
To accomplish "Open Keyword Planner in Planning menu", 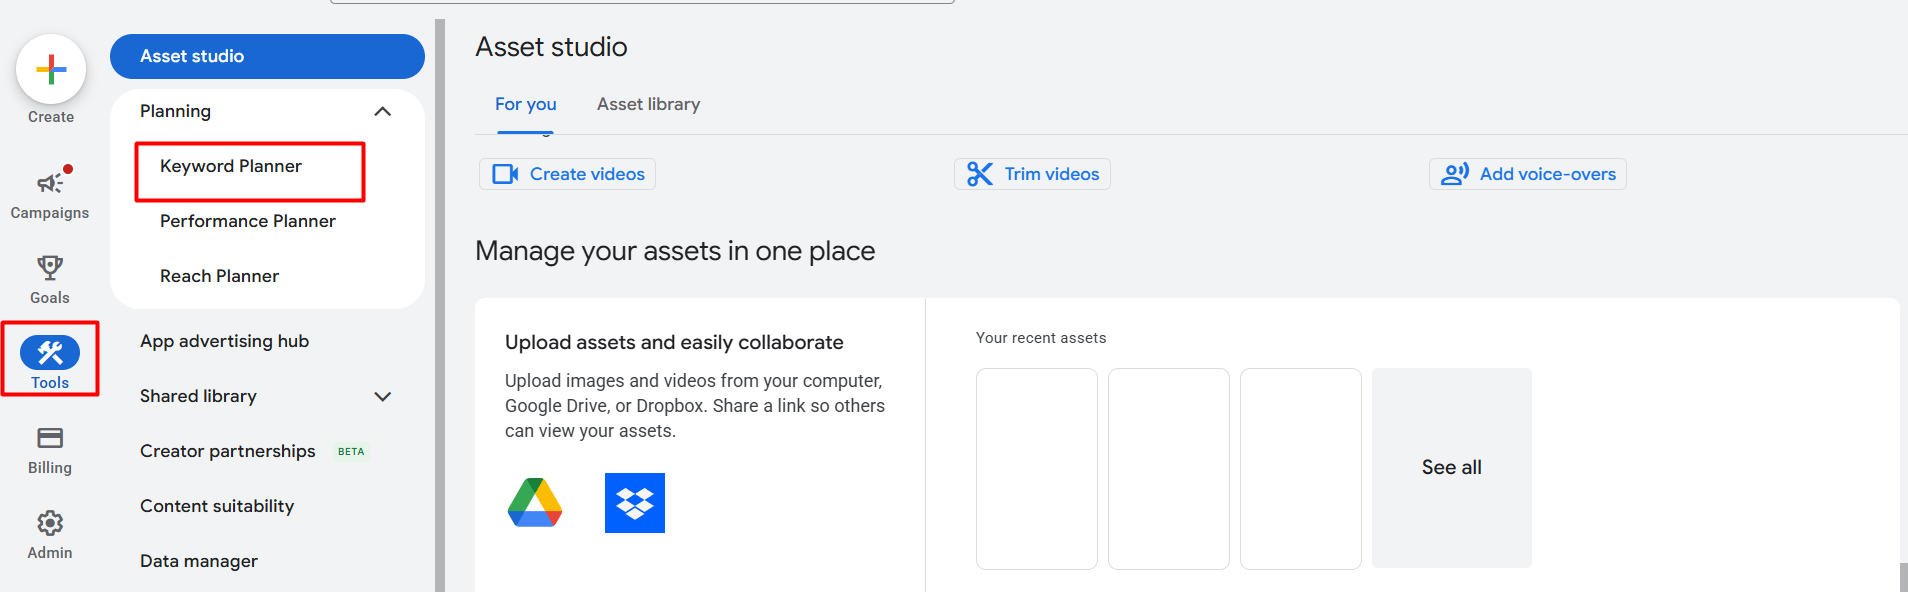I will pos(231,166).
